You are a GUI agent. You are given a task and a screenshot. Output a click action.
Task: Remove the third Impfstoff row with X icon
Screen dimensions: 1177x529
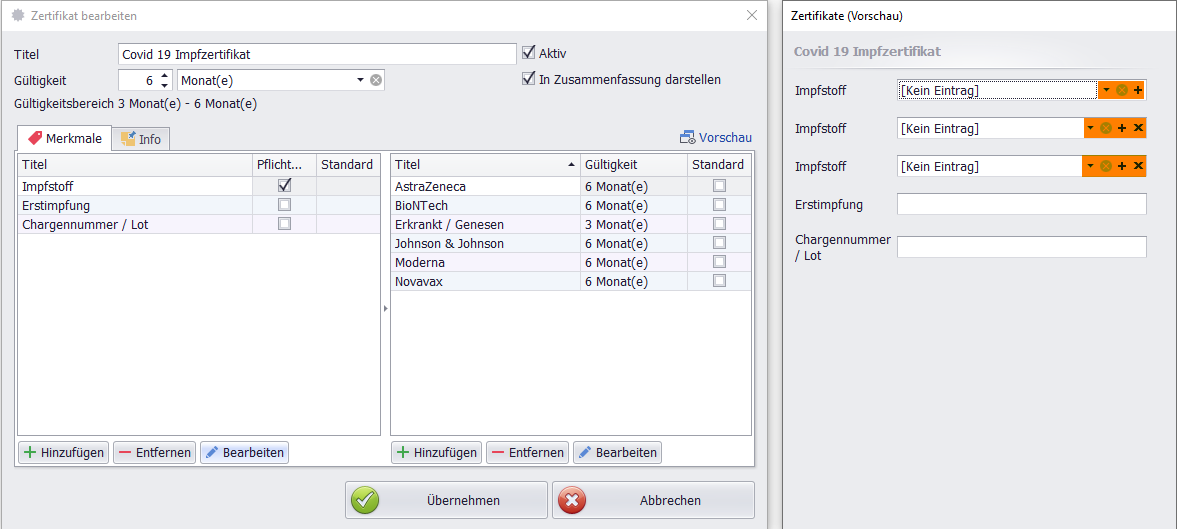[1138, 166]
